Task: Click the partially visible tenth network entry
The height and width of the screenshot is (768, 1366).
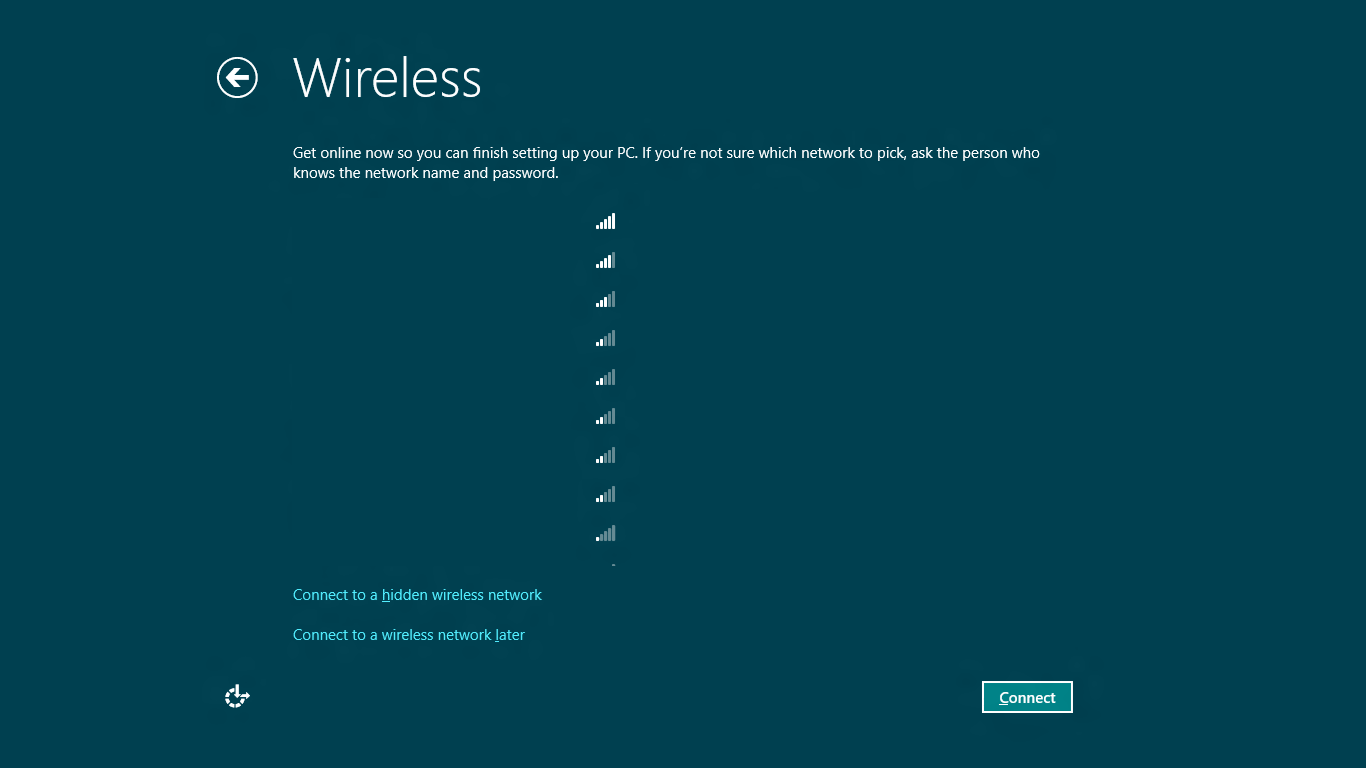Action: [612, 564]
